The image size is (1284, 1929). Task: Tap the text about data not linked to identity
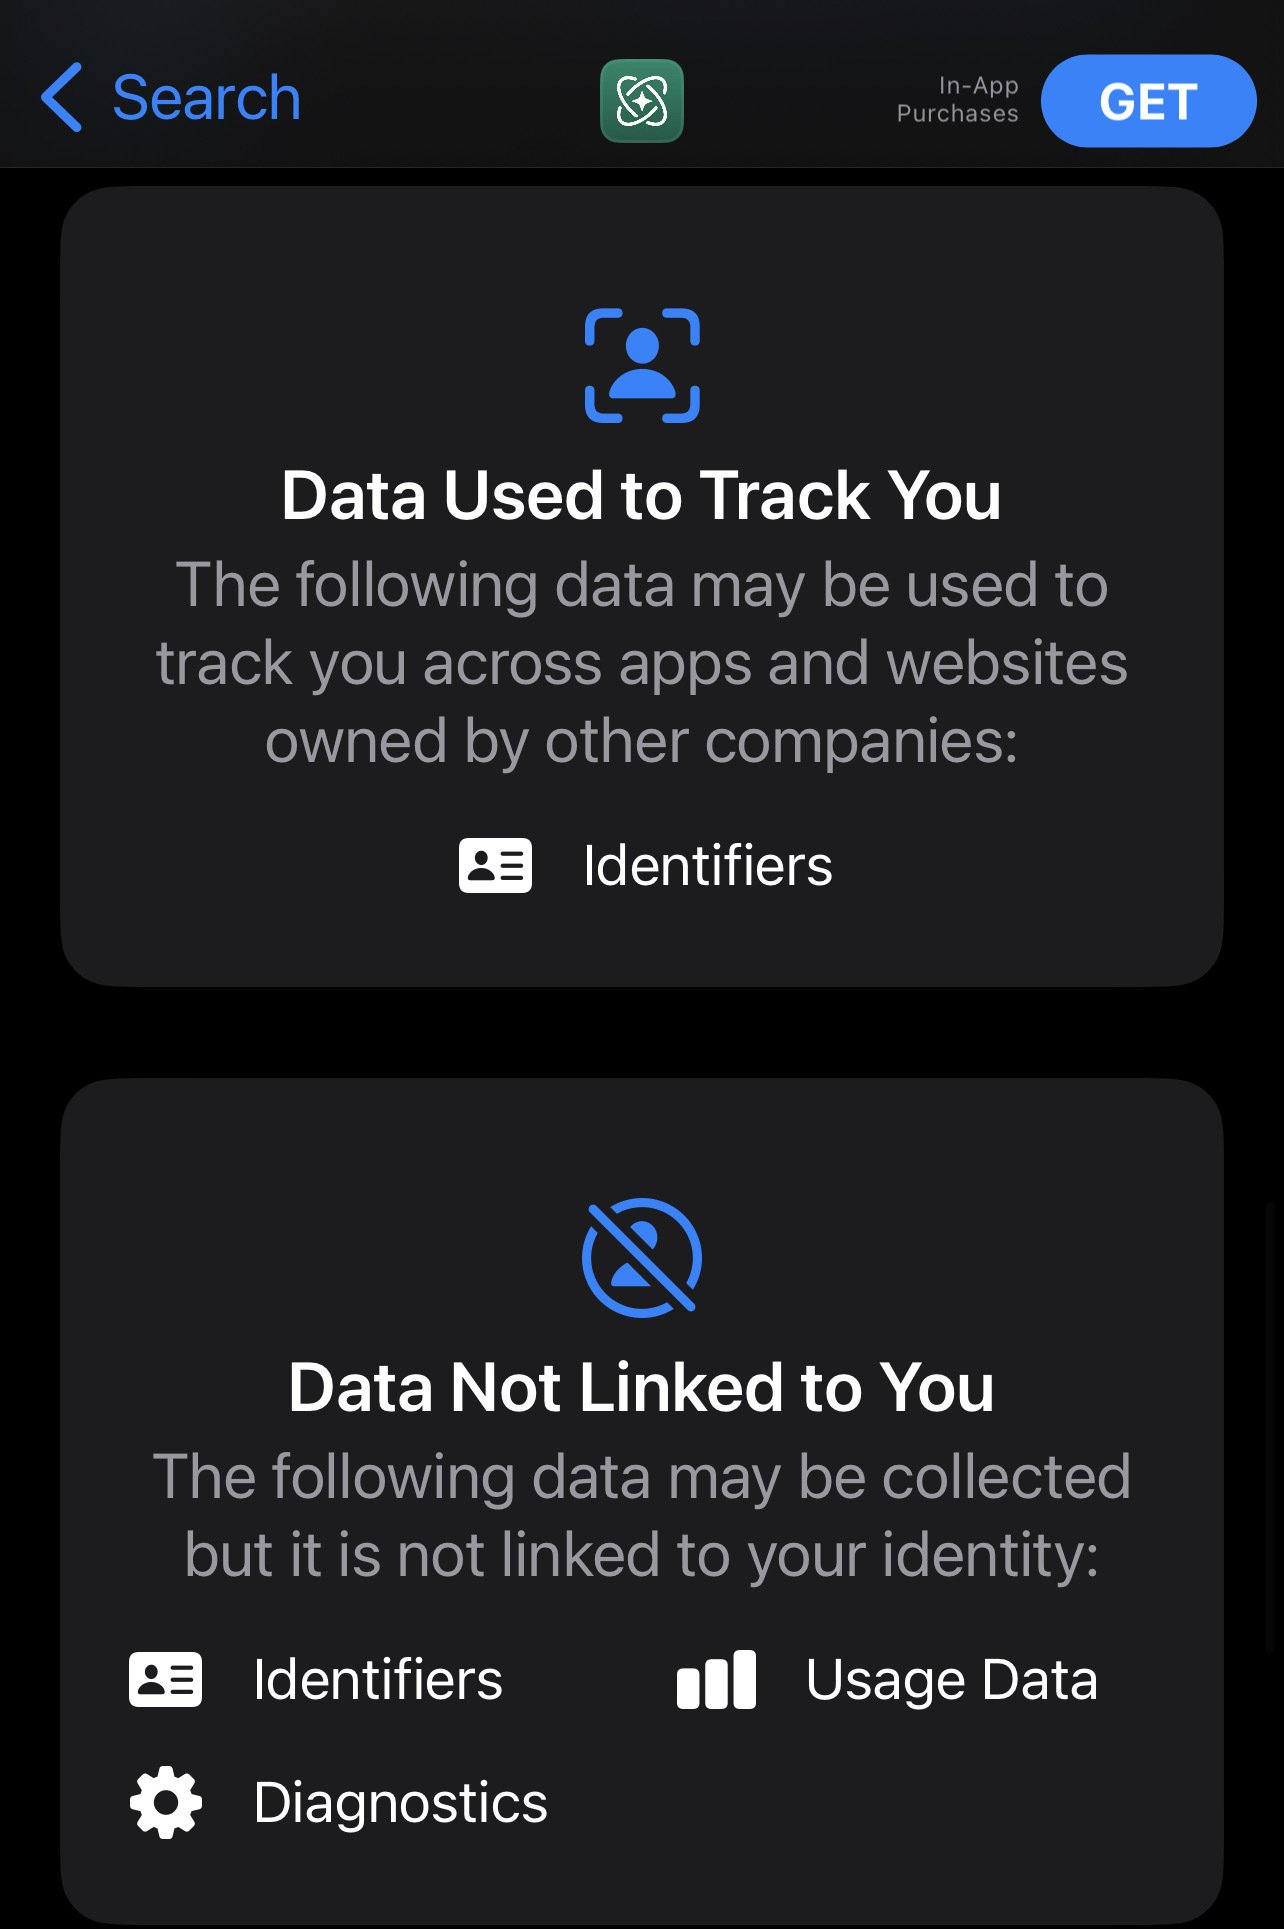642,1516
